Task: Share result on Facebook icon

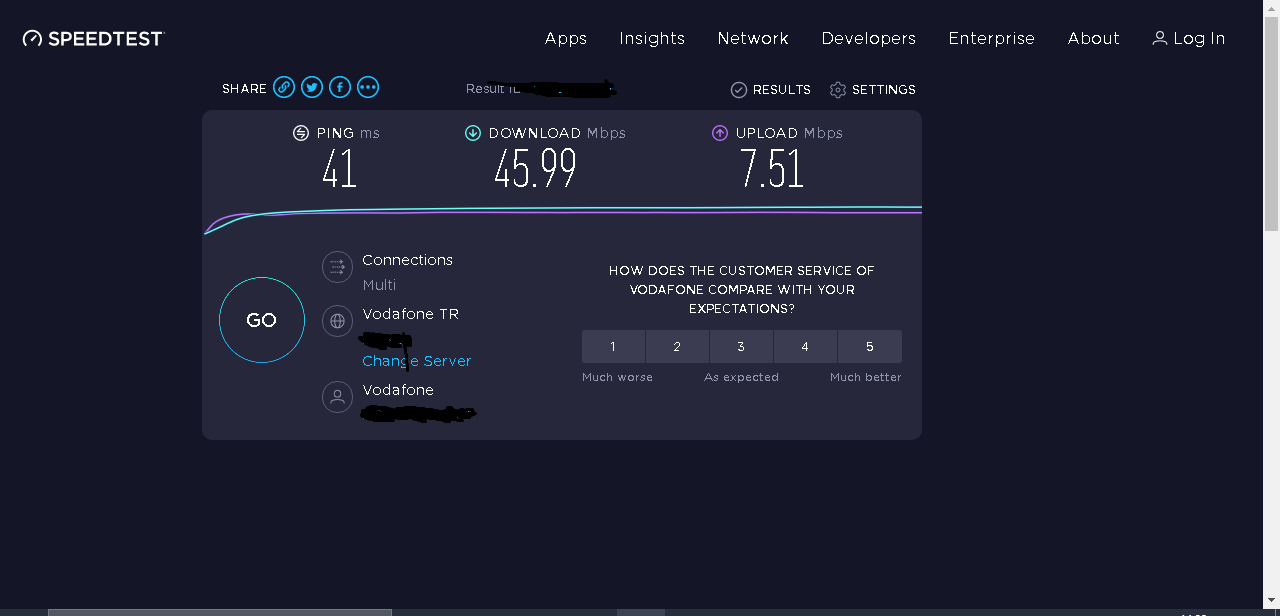Action: click(x=340, y=88)
